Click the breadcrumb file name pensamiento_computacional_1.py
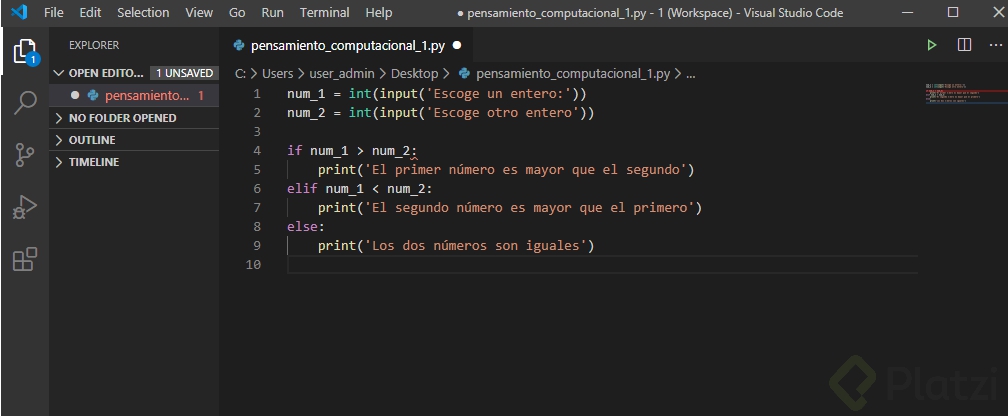 coord(573,74)
